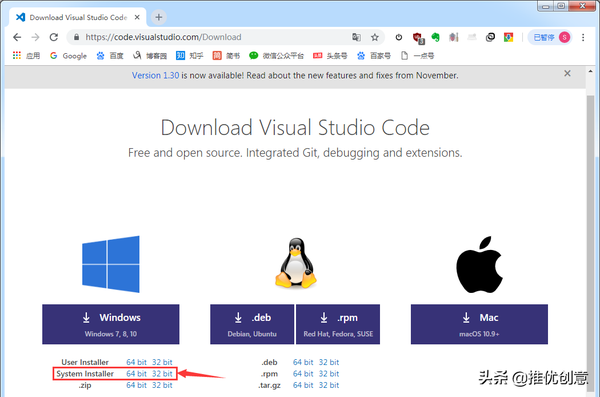Download System Installer 32 bit

(x=162, y=374)
